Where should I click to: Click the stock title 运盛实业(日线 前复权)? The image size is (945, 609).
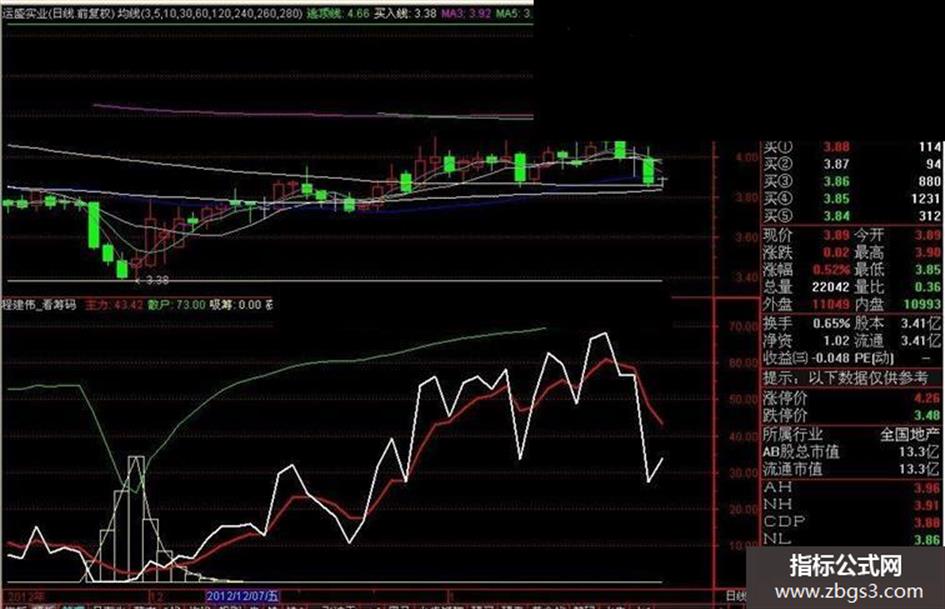click(58, 13)
